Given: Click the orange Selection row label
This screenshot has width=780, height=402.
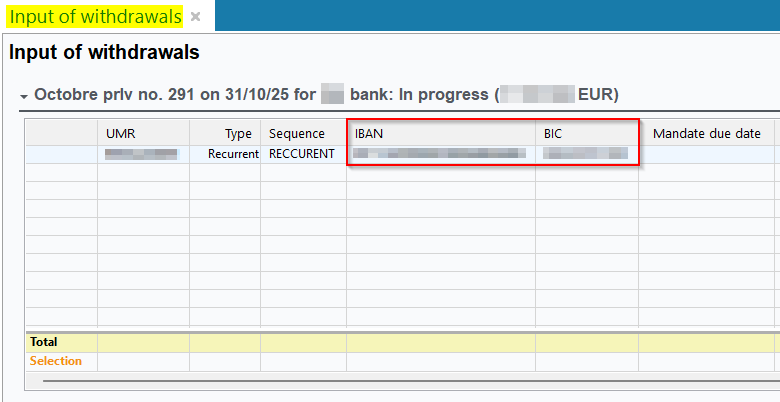Looking at the screenshot, I should [56, 361].
